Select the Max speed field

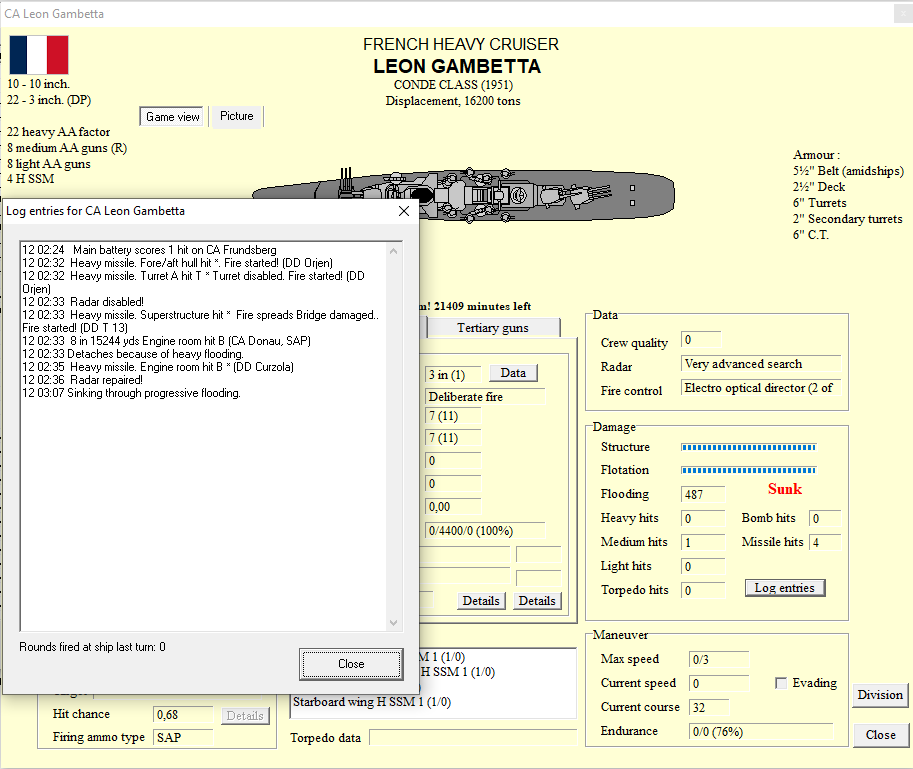[719, 660]
